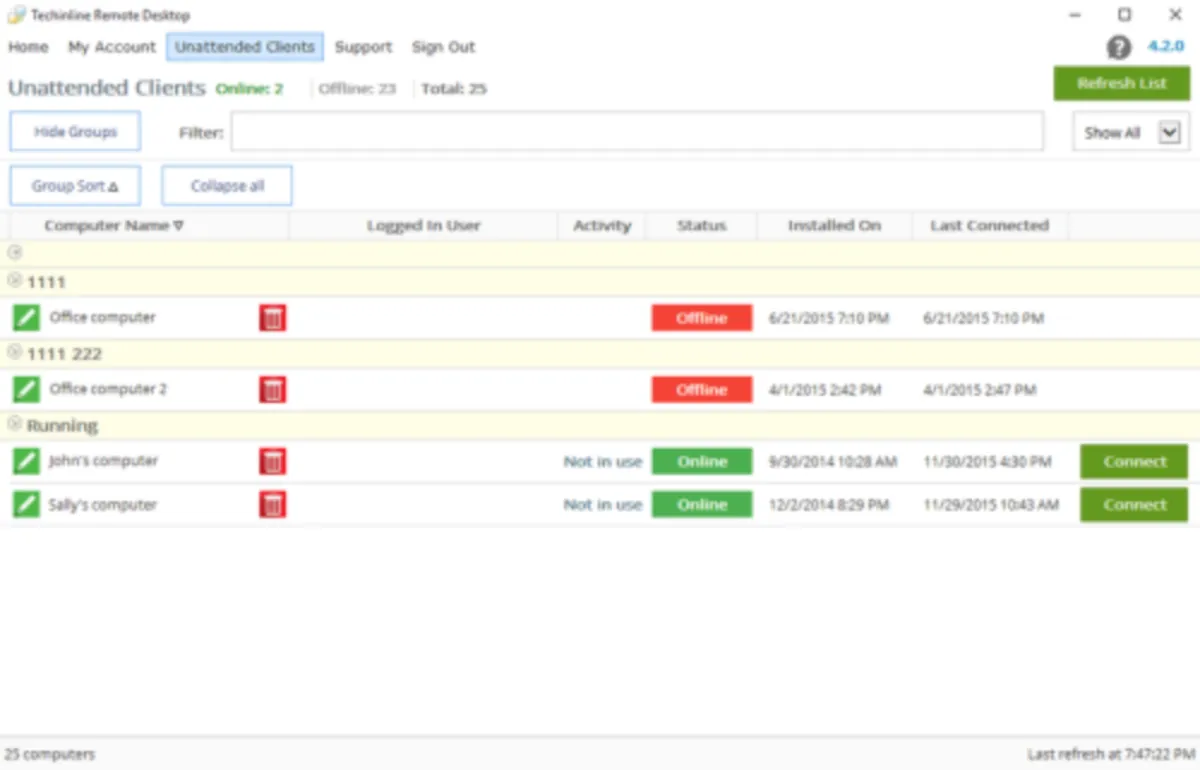Edit Sally's computer via pencil icon

pos(26,504)
